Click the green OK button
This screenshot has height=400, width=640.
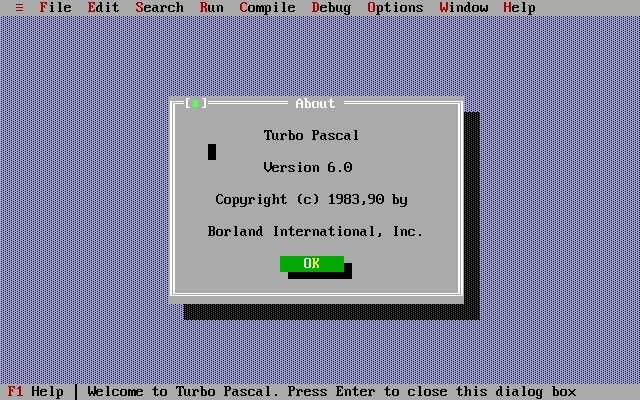click(x=312, y=264)
